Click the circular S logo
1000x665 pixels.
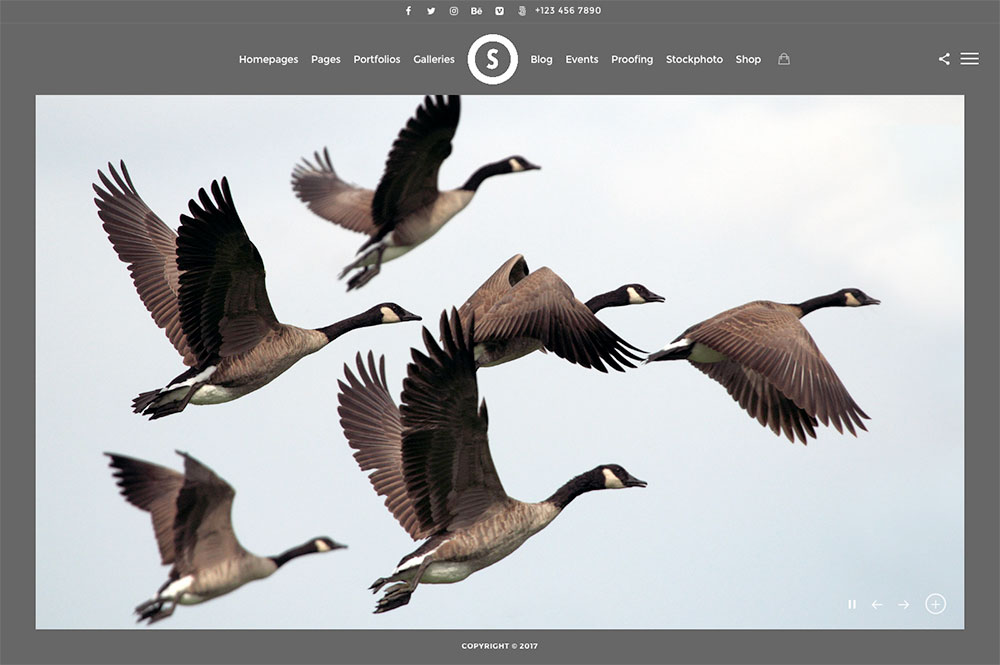click(492, 59)
